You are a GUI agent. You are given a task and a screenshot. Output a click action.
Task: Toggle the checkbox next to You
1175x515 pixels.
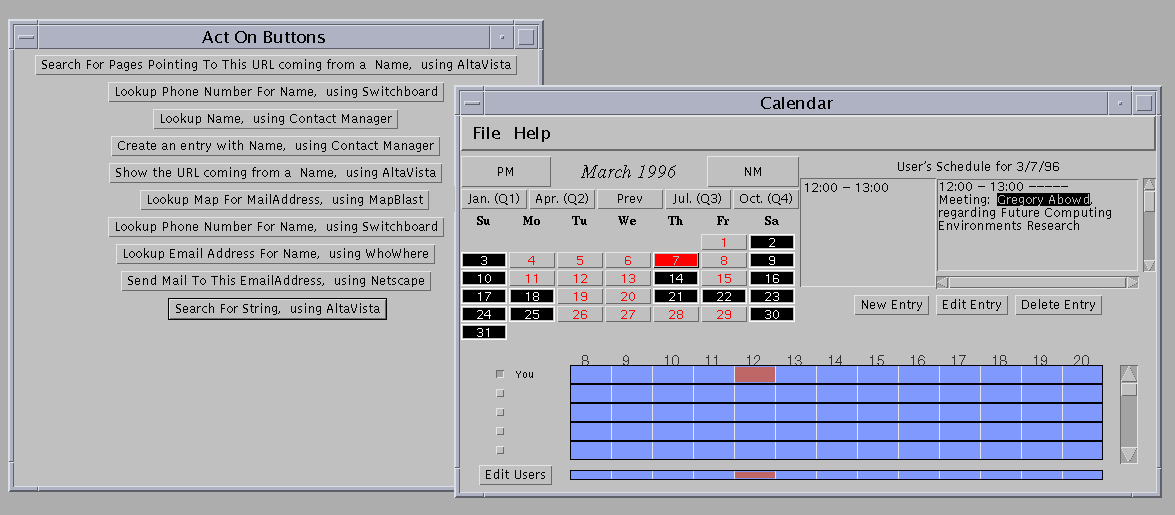point(500,374)
